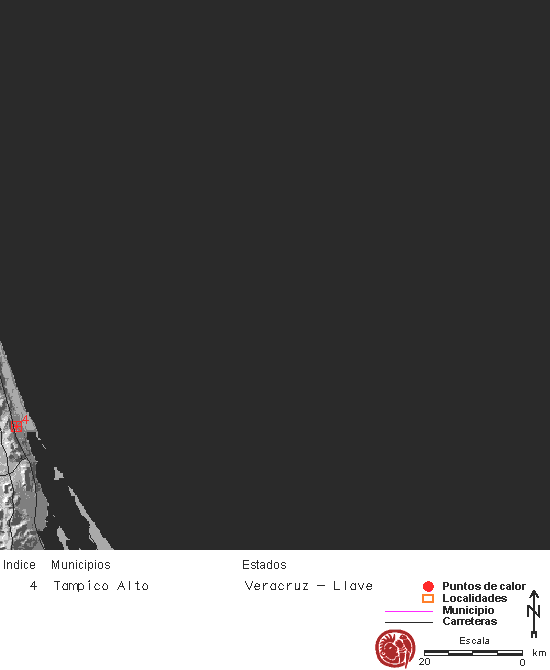
Task: Click the red heat point marker on map
Action: [x=16, y=426]
